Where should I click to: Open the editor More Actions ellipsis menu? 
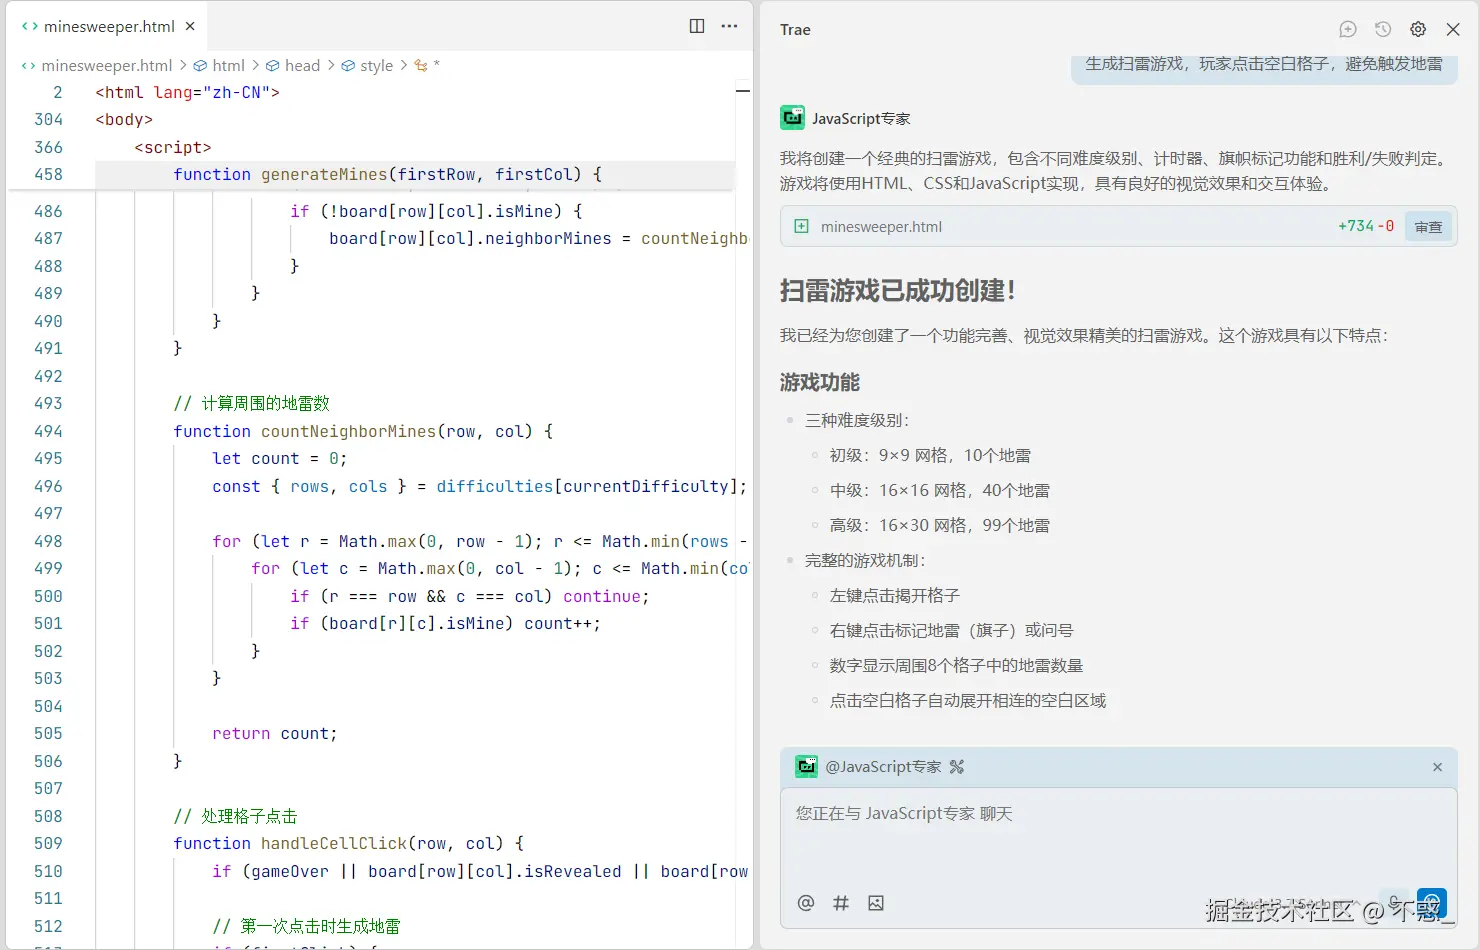coord(730,26)
